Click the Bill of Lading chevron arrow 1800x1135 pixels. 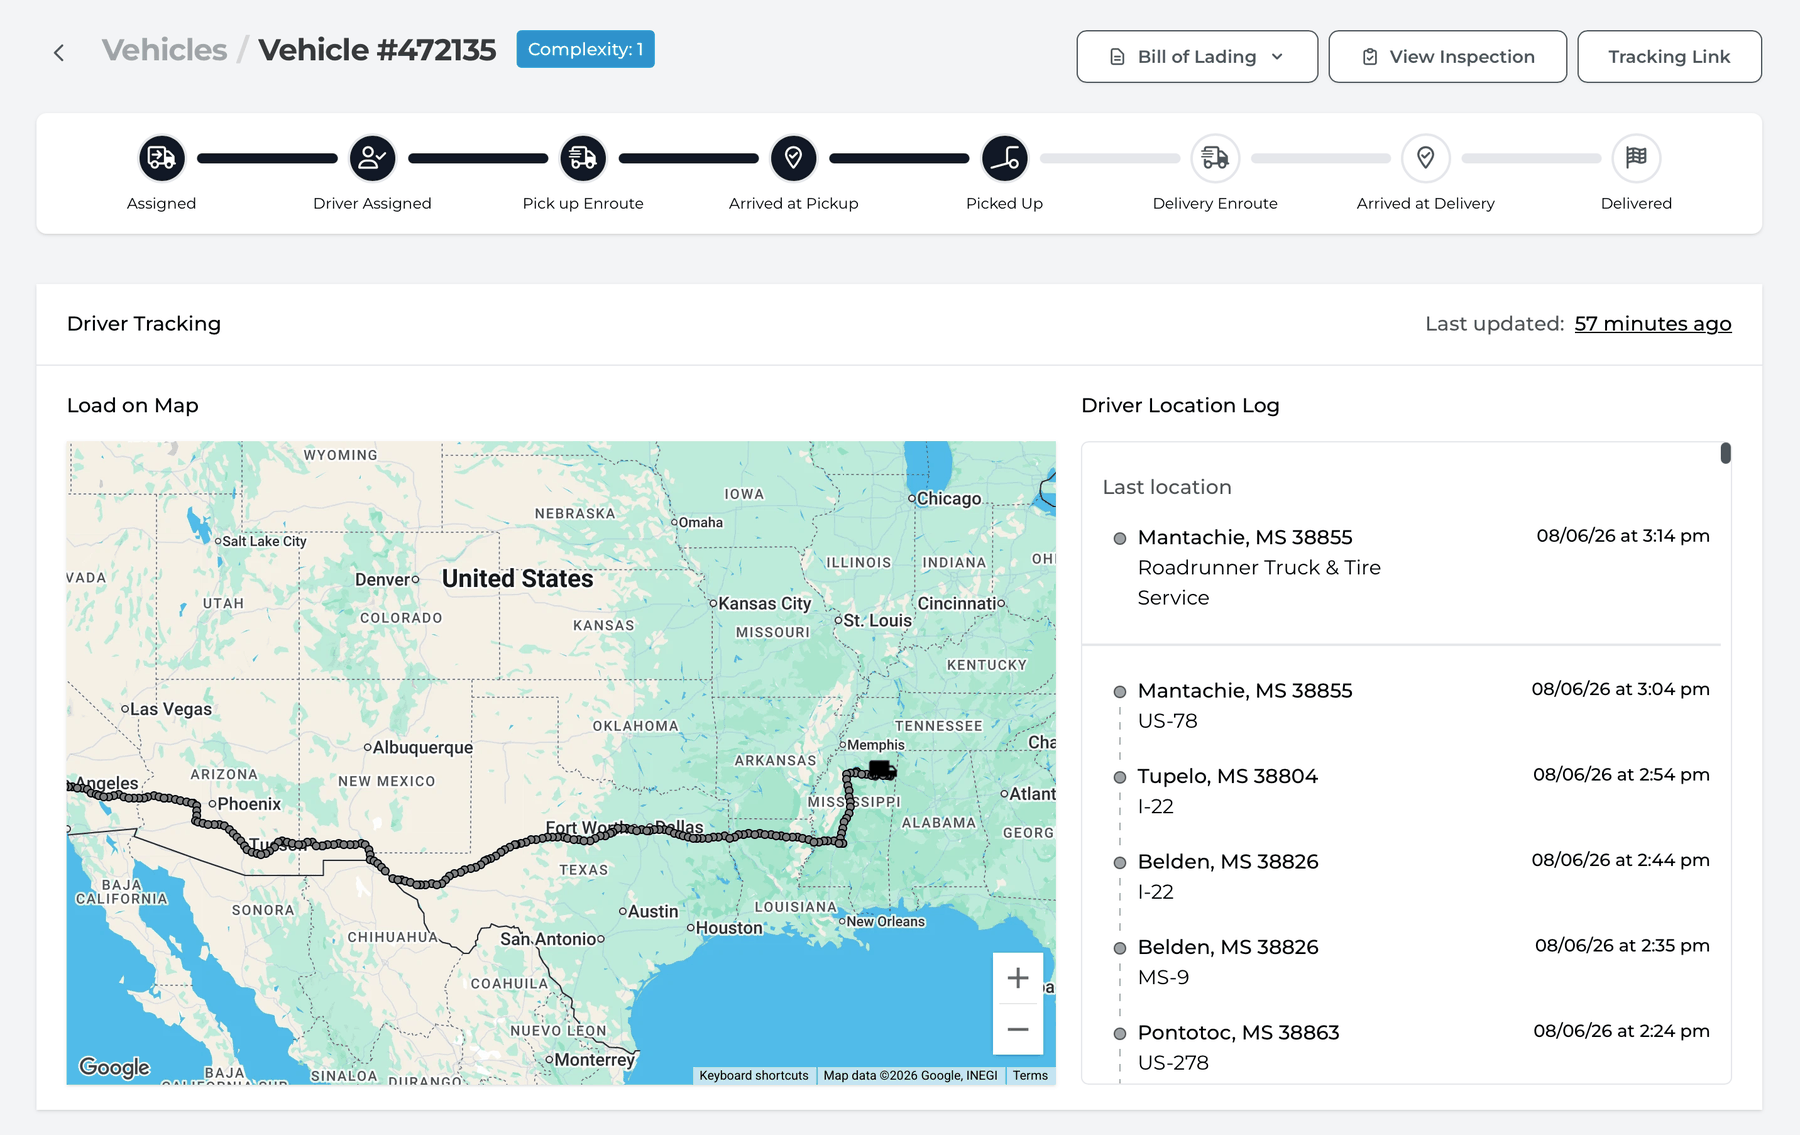(1277, 57)
